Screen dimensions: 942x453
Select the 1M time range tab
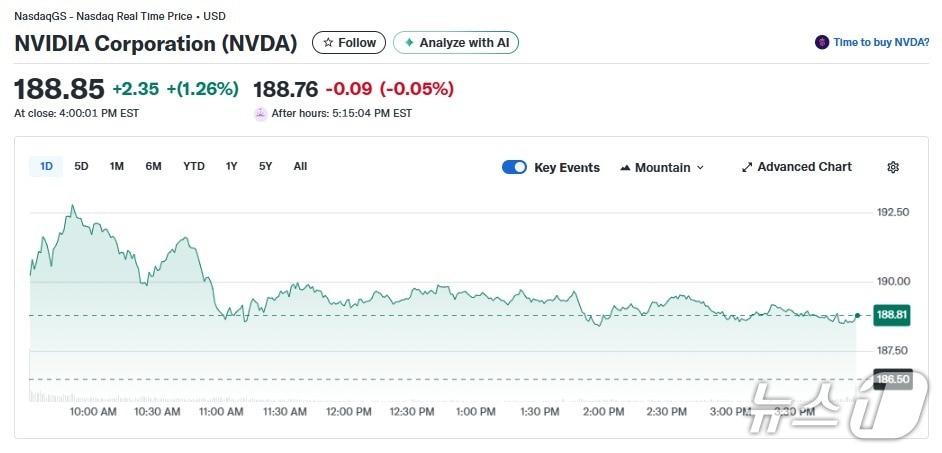coord(116,166)
